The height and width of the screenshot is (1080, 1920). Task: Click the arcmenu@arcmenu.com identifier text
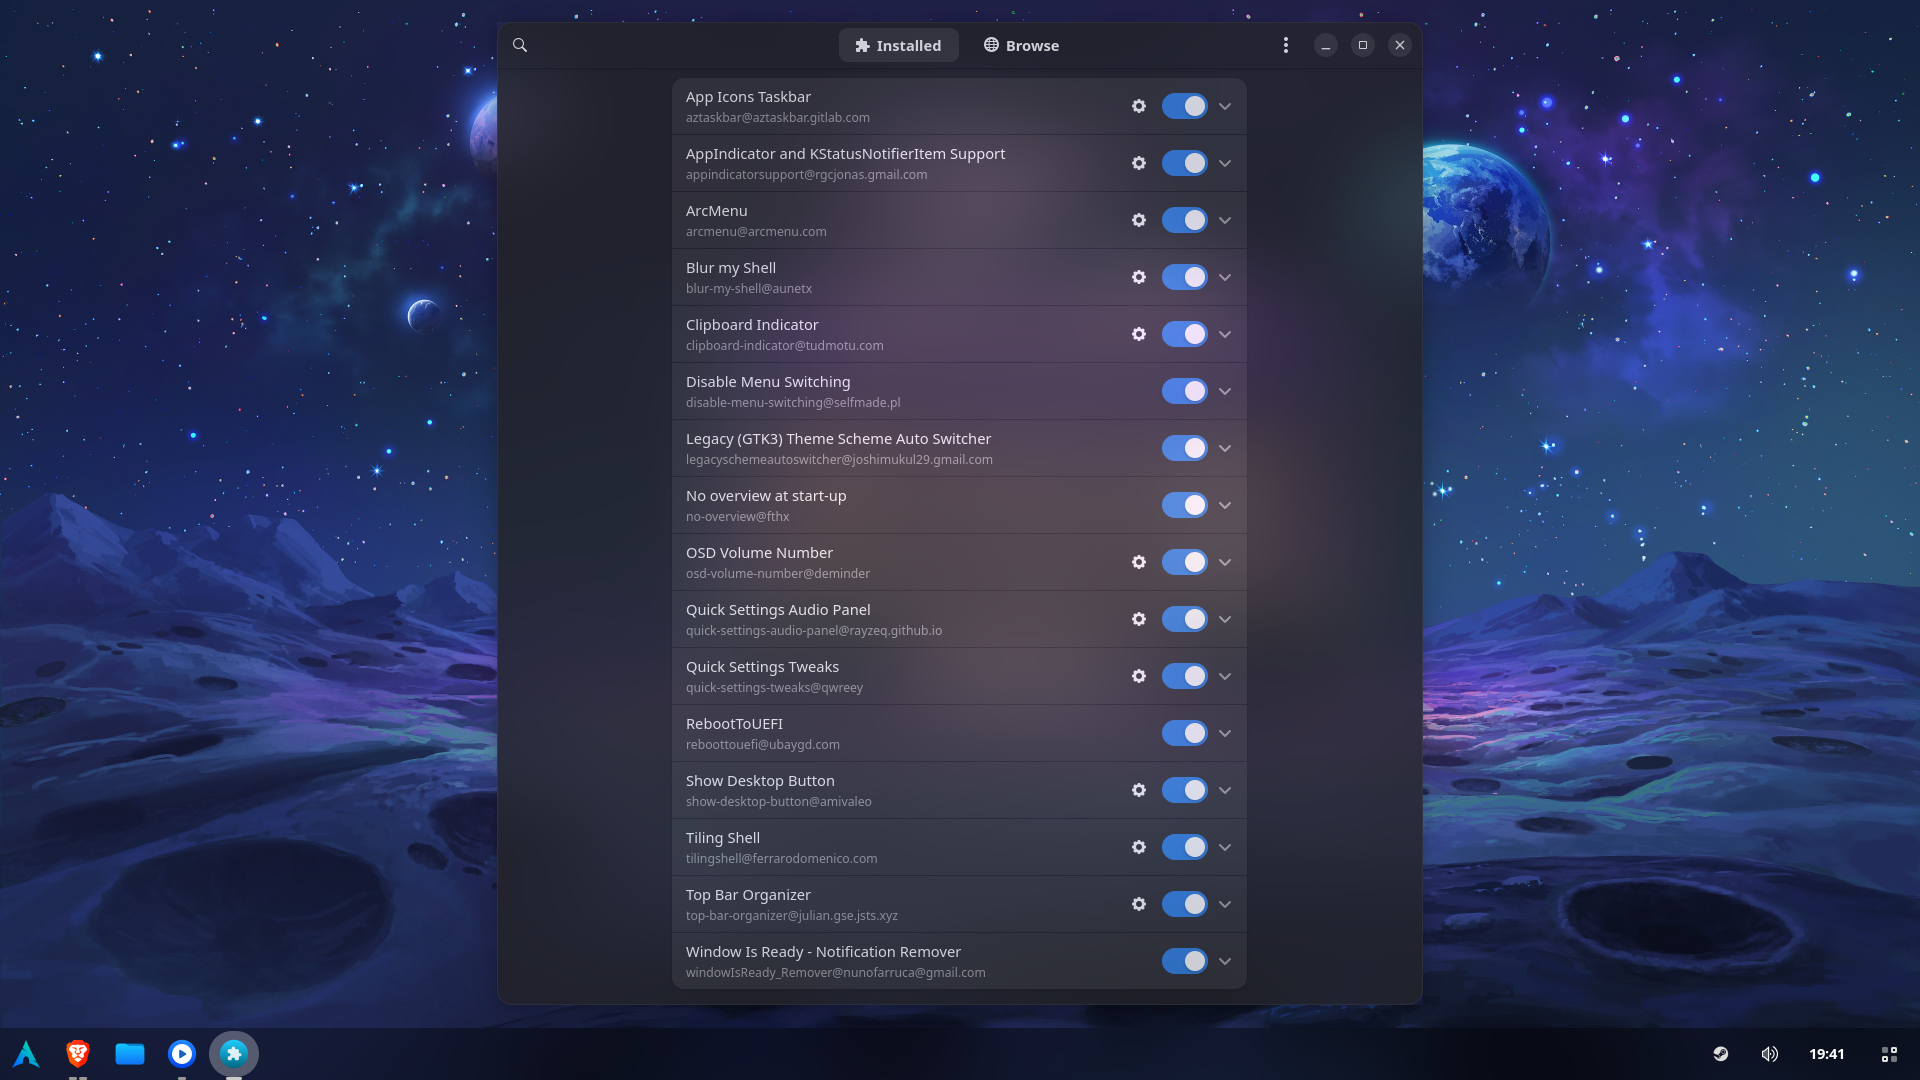[x=756, y=232]
